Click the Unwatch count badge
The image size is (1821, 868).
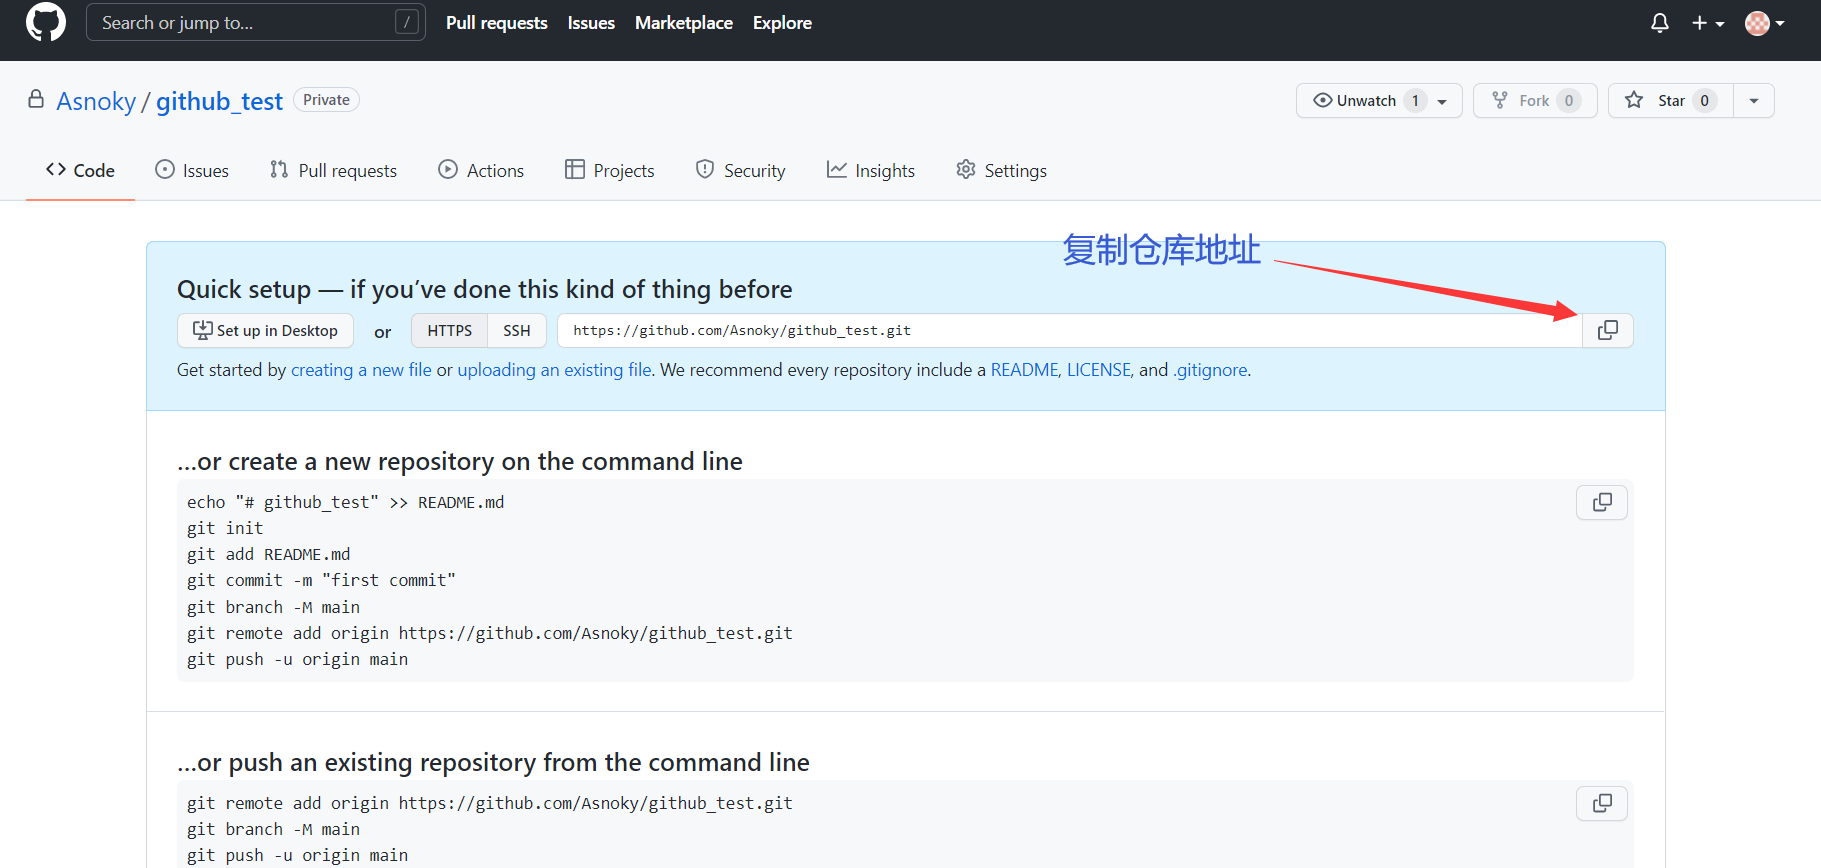1415,100
